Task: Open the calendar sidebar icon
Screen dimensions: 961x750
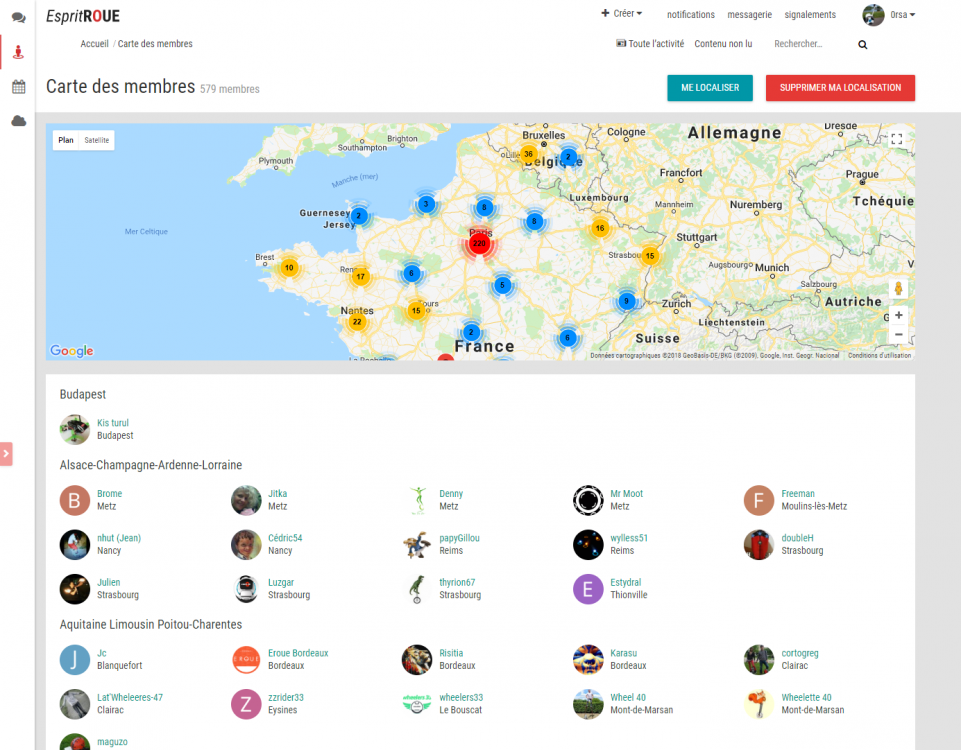Action: point(18,86)
